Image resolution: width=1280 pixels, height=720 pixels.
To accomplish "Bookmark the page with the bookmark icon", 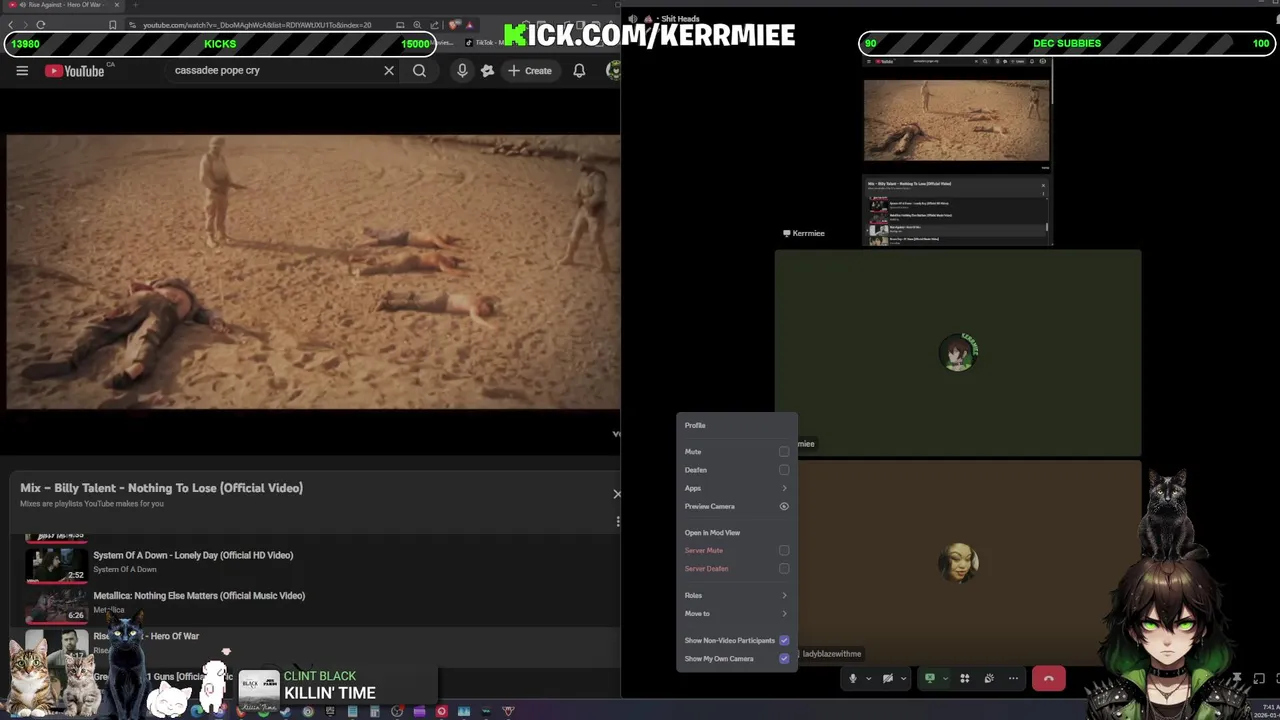I will (112, 25).
